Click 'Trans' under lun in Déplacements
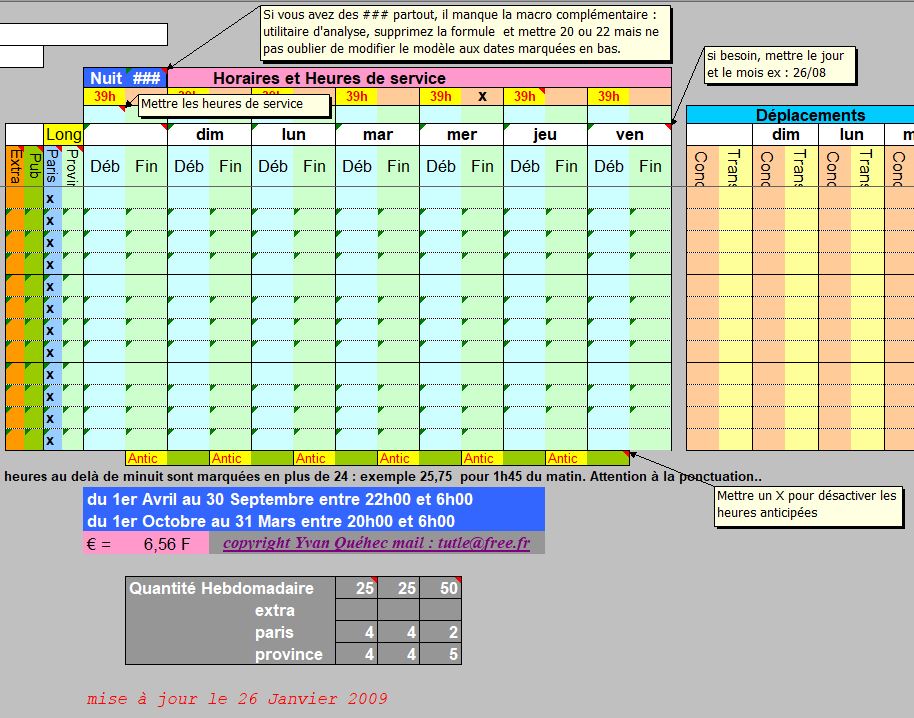 click(x=867, y=166)
